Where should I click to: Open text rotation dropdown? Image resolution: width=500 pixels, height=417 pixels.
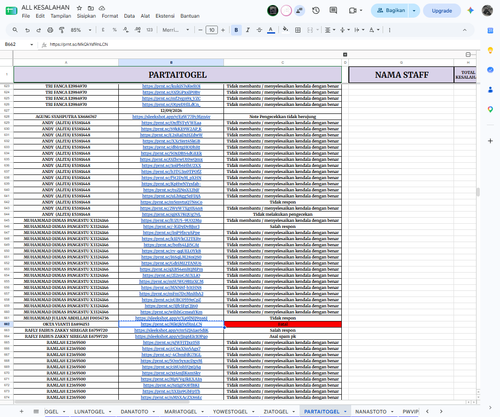pos(374,30)
